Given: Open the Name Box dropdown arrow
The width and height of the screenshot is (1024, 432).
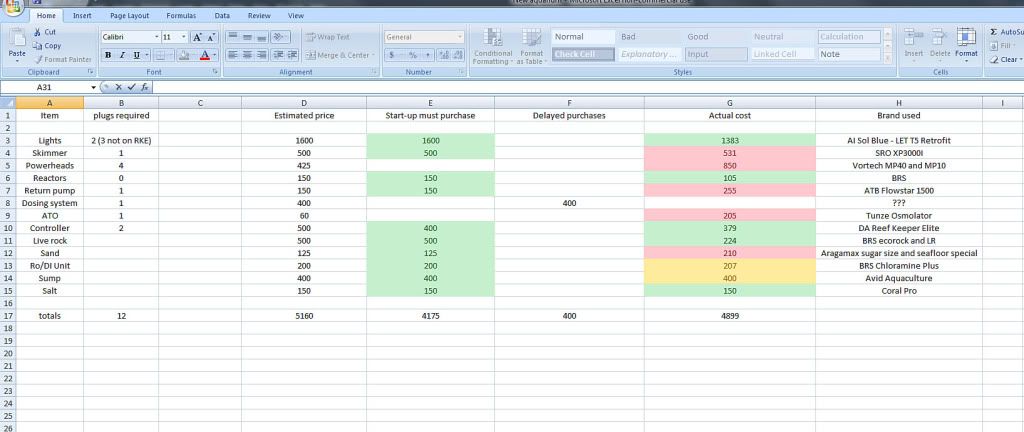Looking at the screenshot, I should 93,87.
